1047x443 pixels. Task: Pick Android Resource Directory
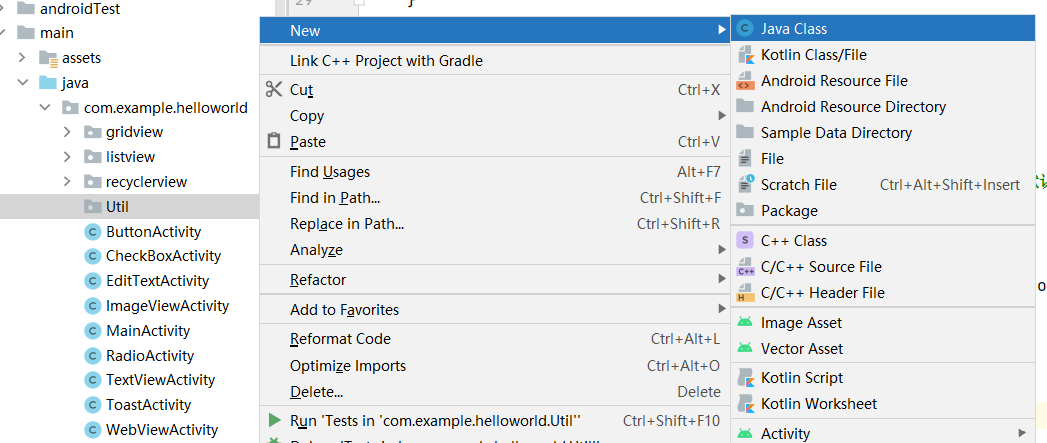tap(853, 107)
